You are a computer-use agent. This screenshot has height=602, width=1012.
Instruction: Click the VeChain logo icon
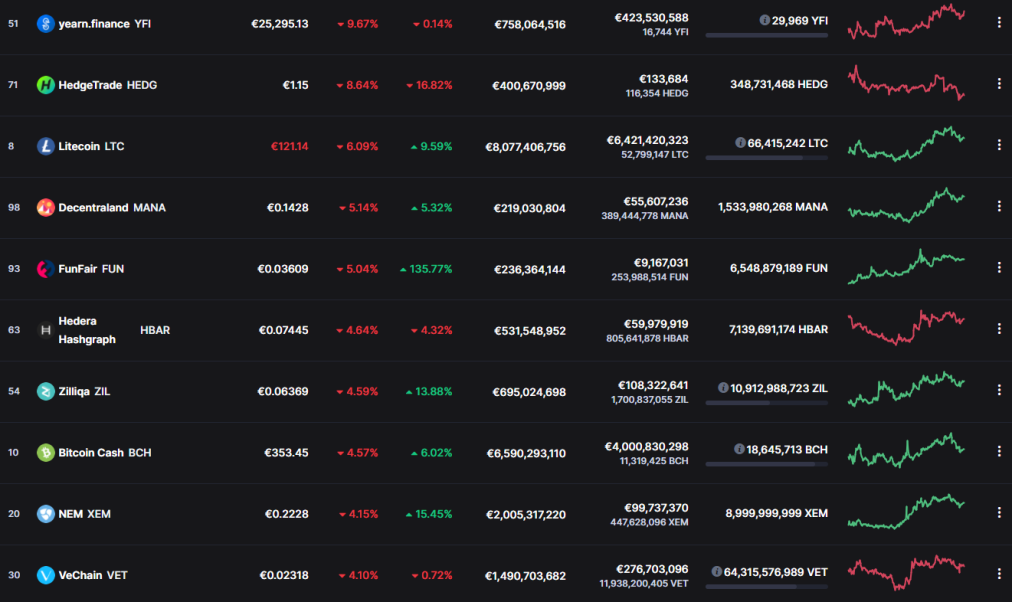(x=45, y=576)
